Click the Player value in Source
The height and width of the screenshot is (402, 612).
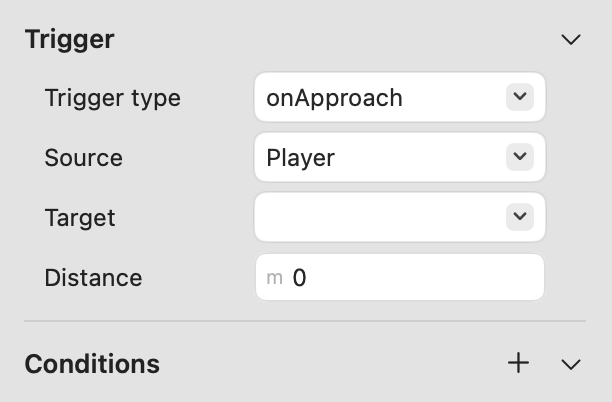tap(300, 158)
